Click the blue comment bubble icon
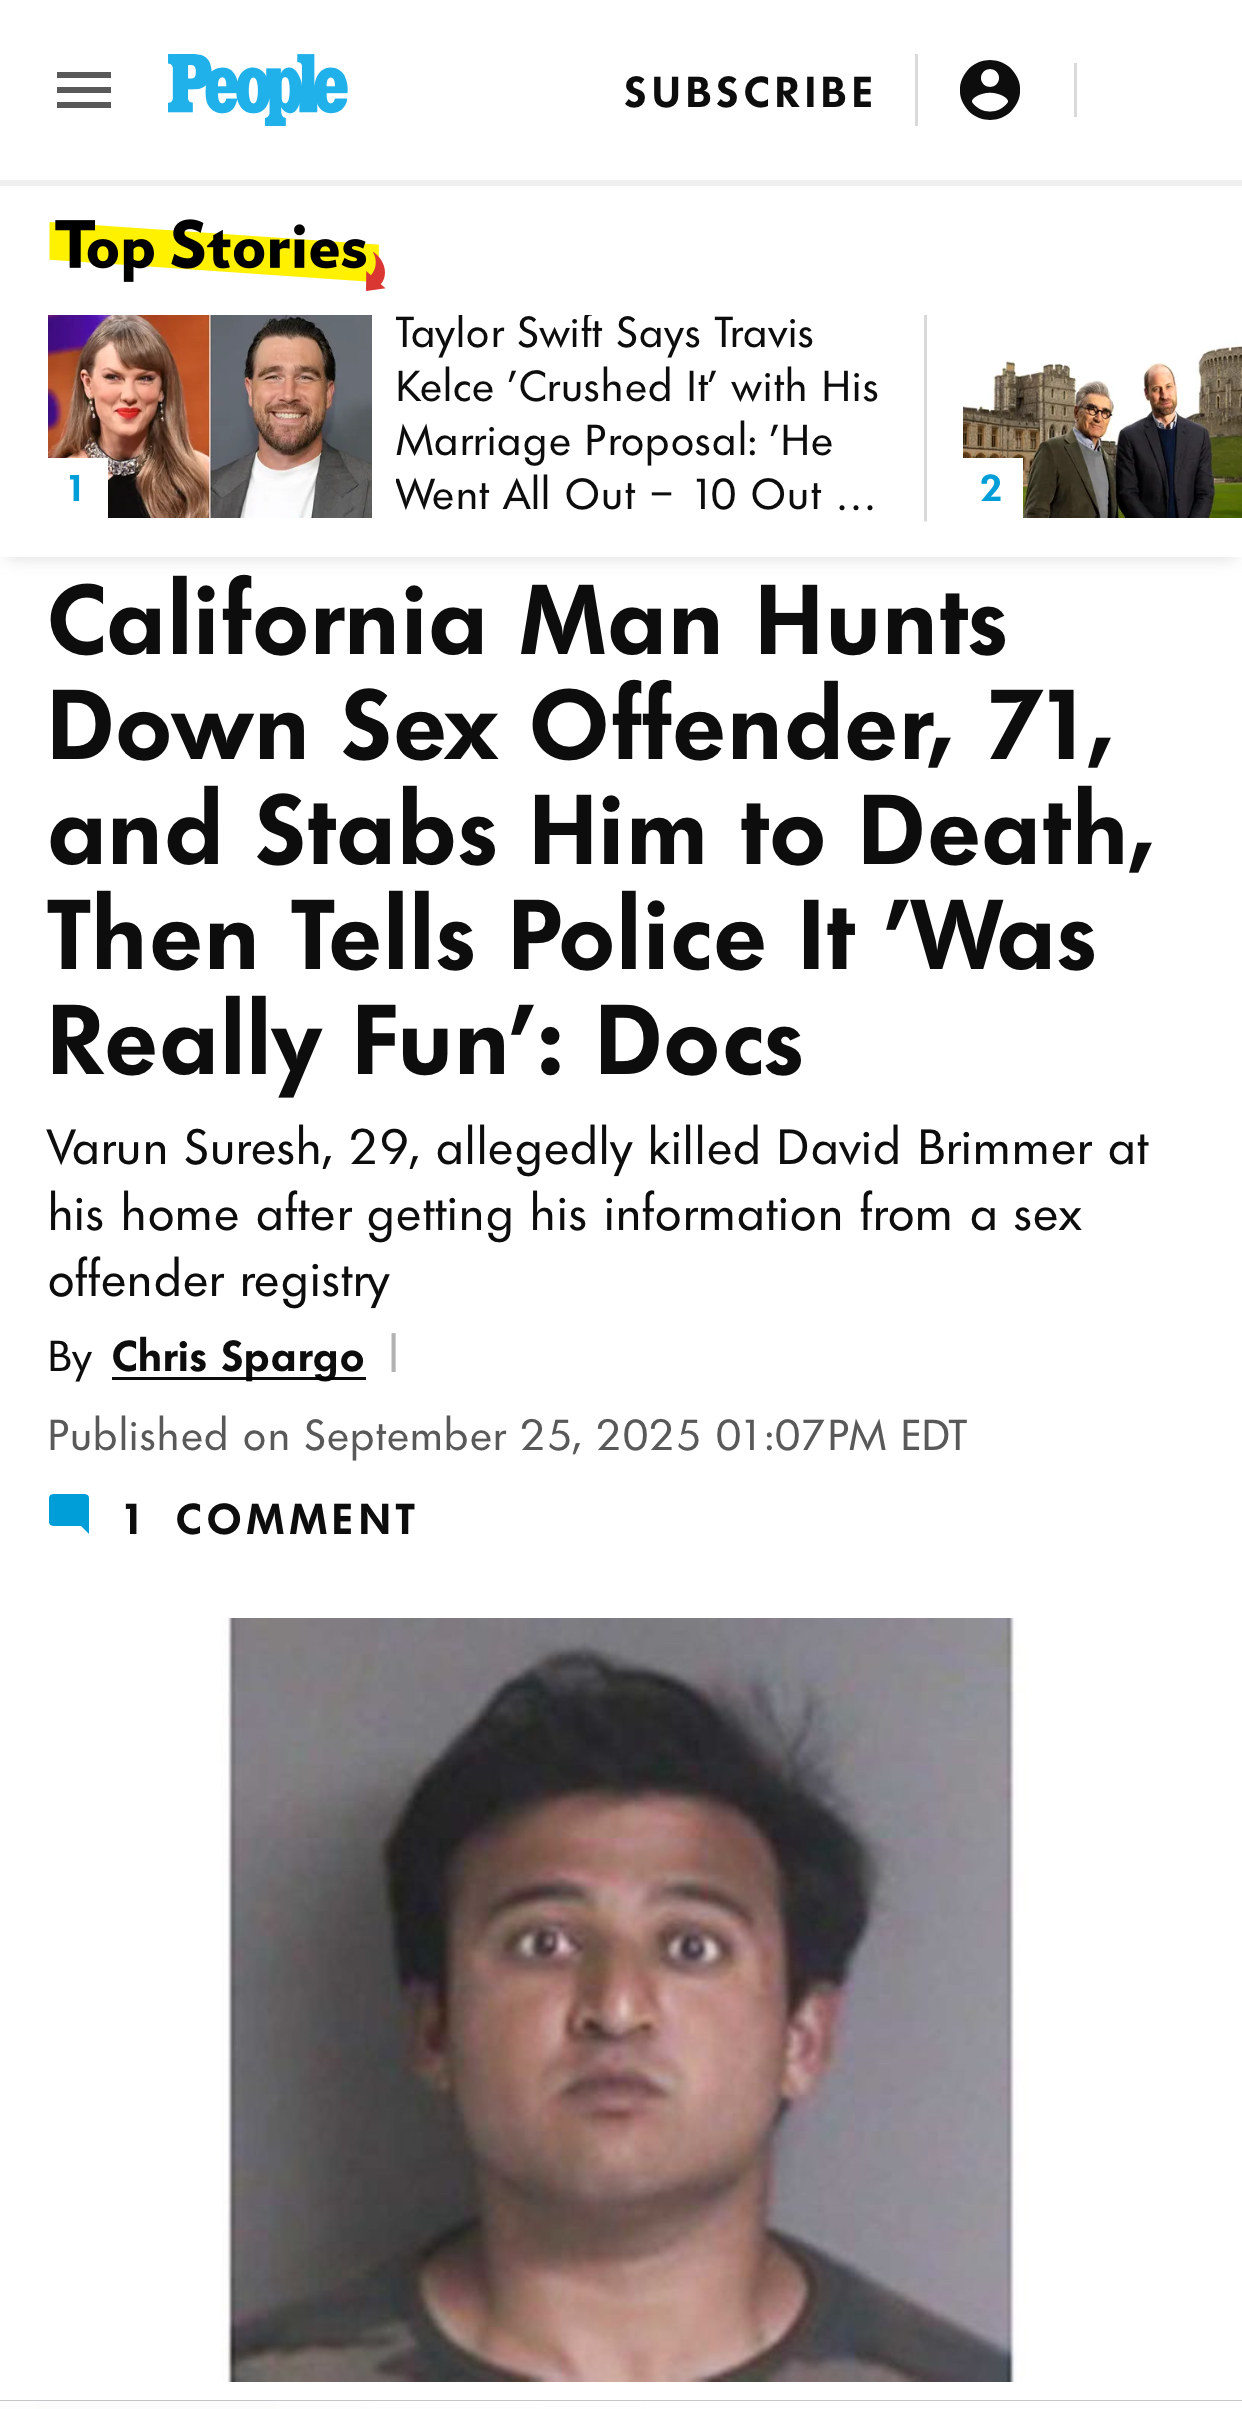The image size is (1242, 2409). [x=69, y=1513]
